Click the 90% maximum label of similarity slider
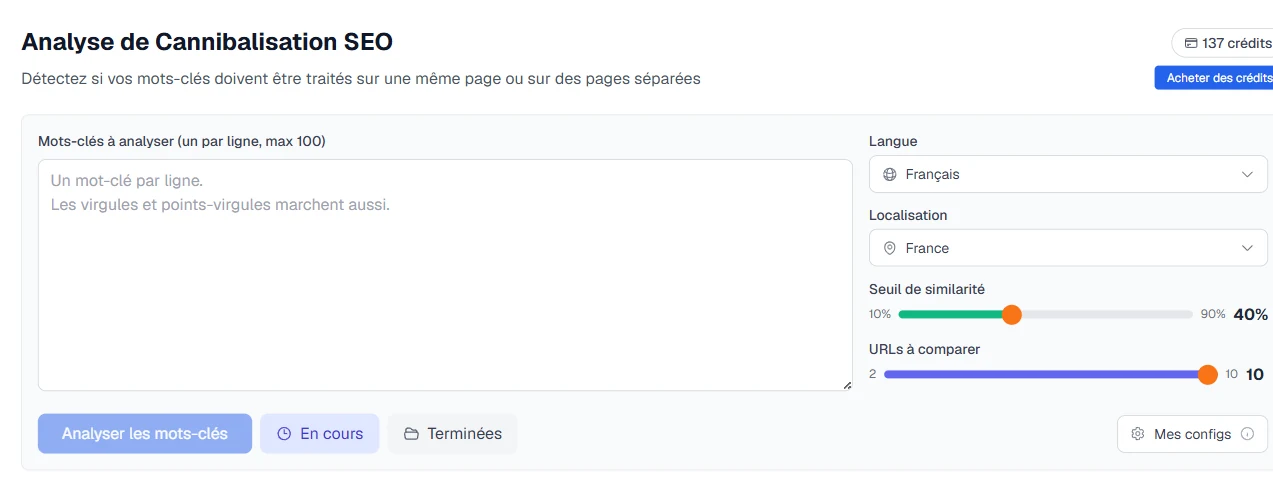 click(x=1213, y=314)
